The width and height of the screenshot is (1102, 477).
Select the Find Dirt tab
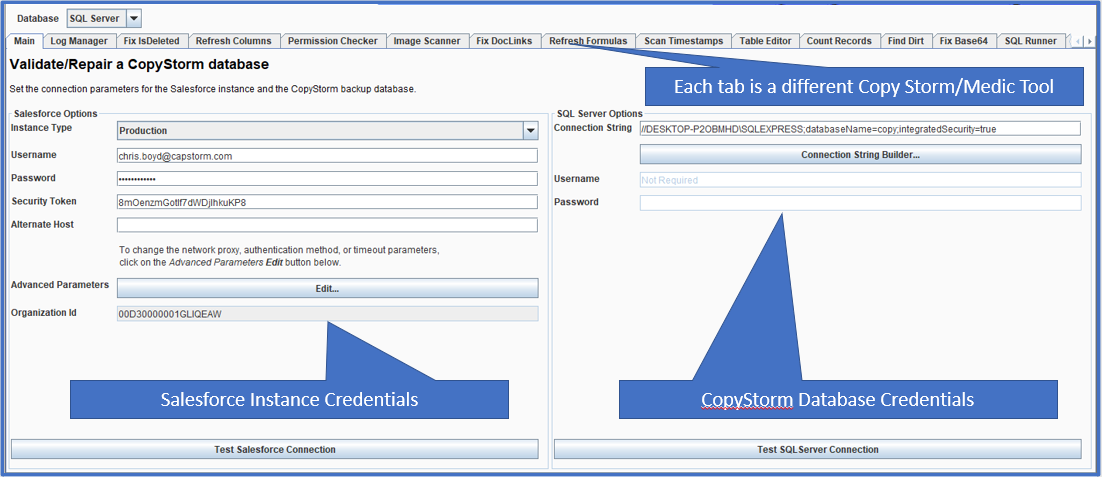[906, 41]
